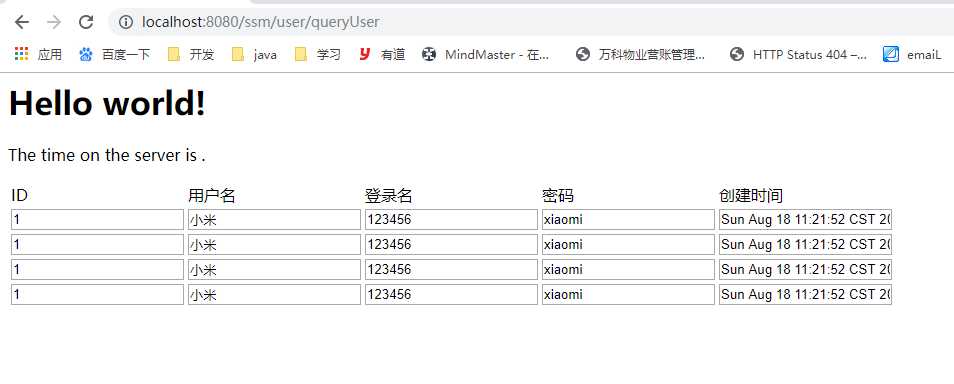Select the 'The time on the server is' text

pos(103,155)
